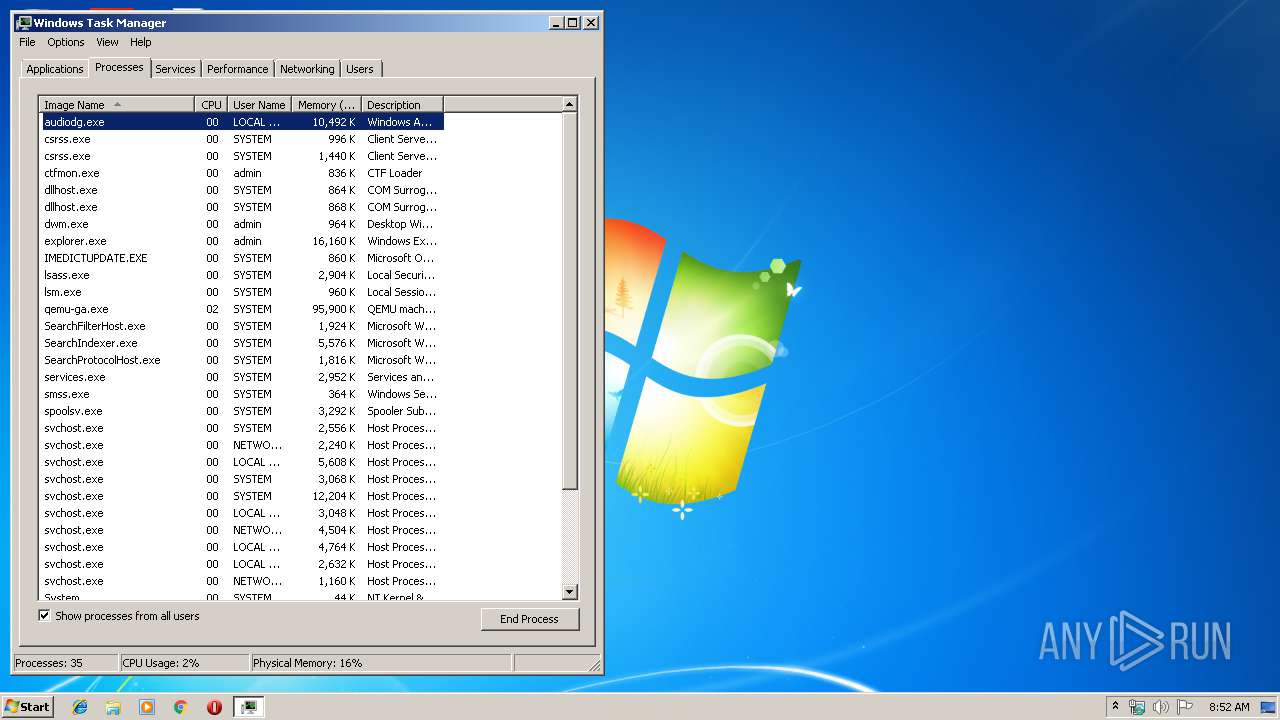The image size is (1280, 720).
Task: Select the services.exe process
Action: [241, 377]
